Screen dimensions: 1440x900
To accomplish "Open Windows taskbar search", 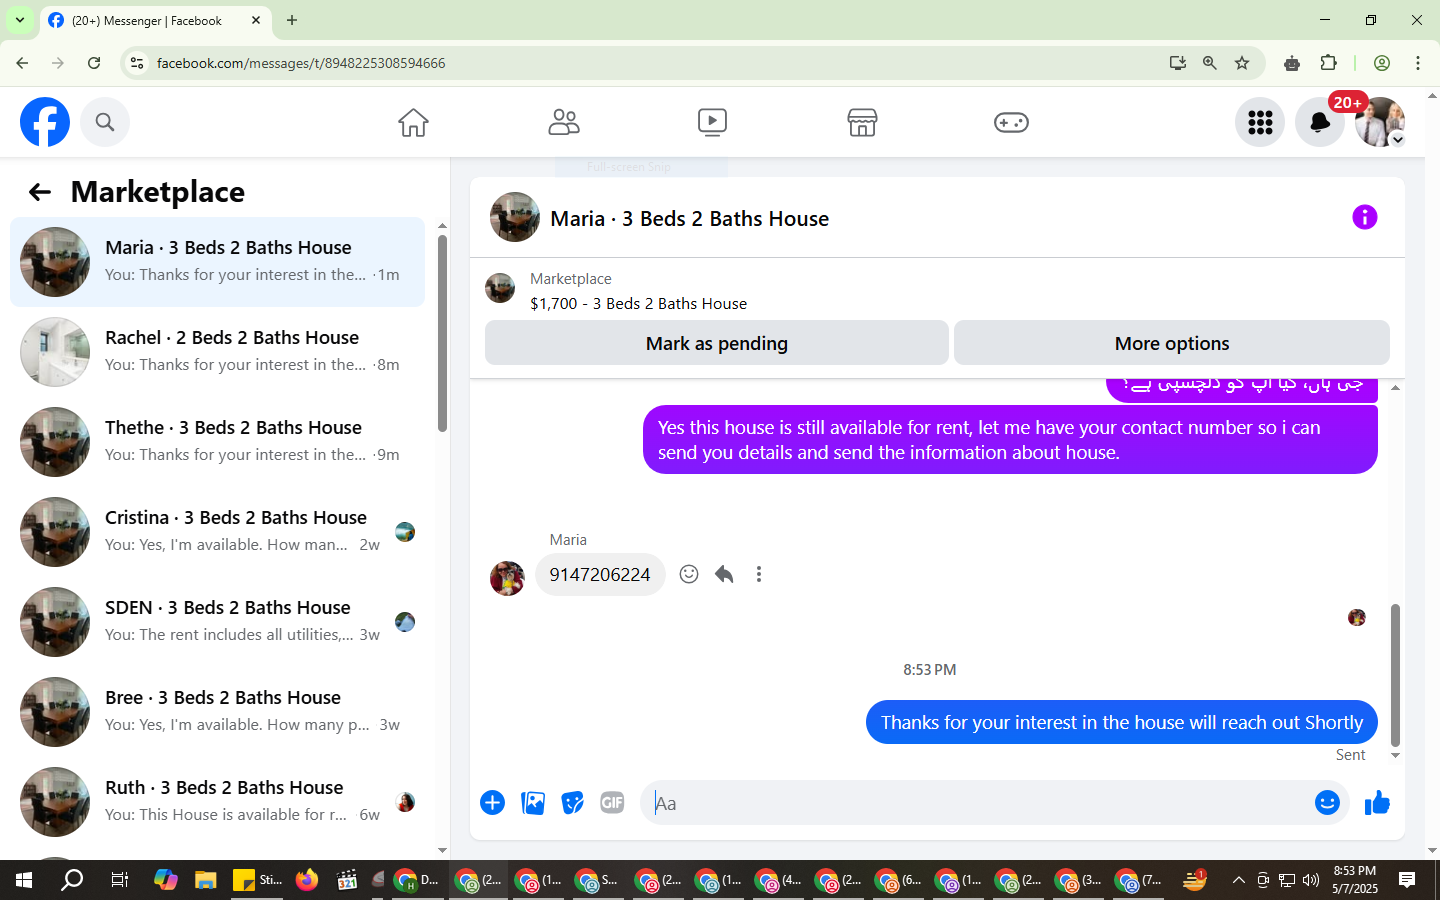I will 72,880.
